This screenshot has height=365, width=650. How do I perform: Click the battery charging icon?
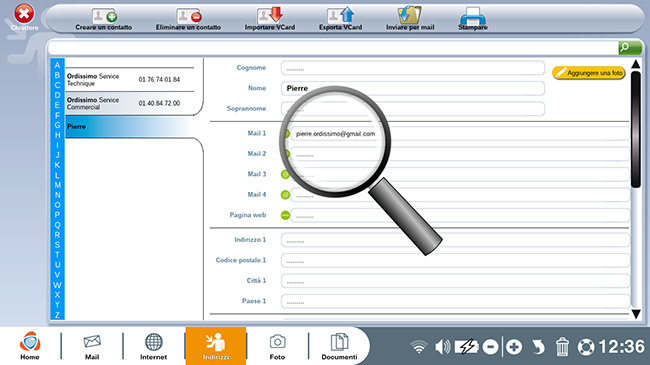(467, 347)
